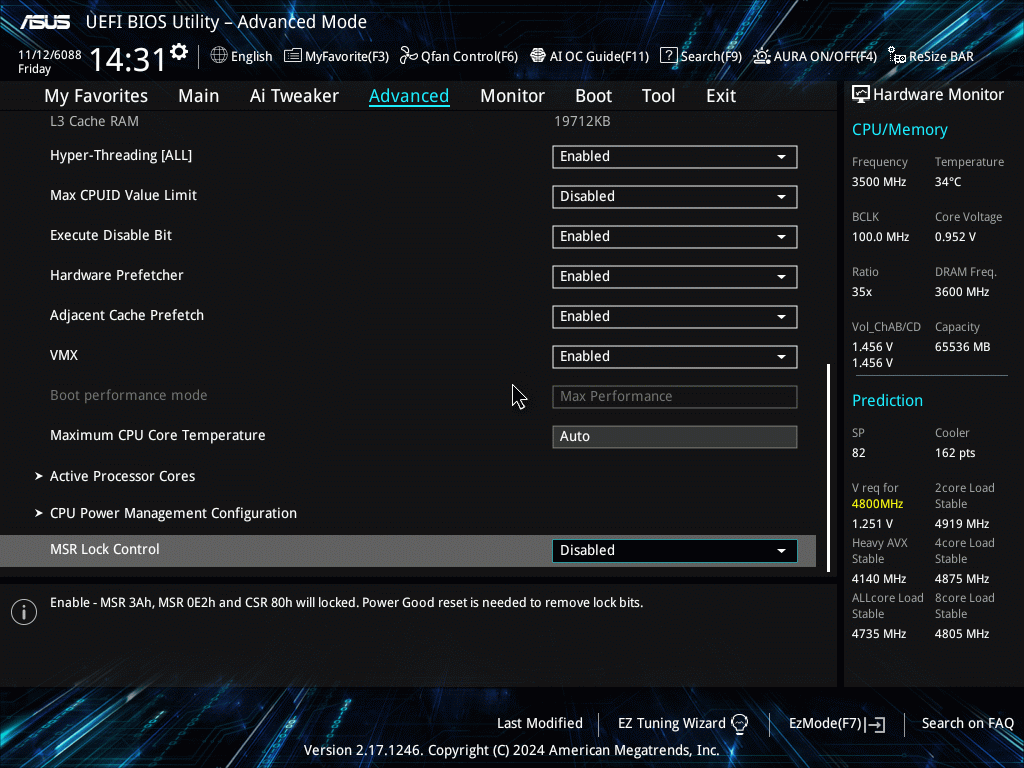Change the VMX setting dropdown
Image resolution: width=1024 pixels, height=768 pixels.
[674, 357]
